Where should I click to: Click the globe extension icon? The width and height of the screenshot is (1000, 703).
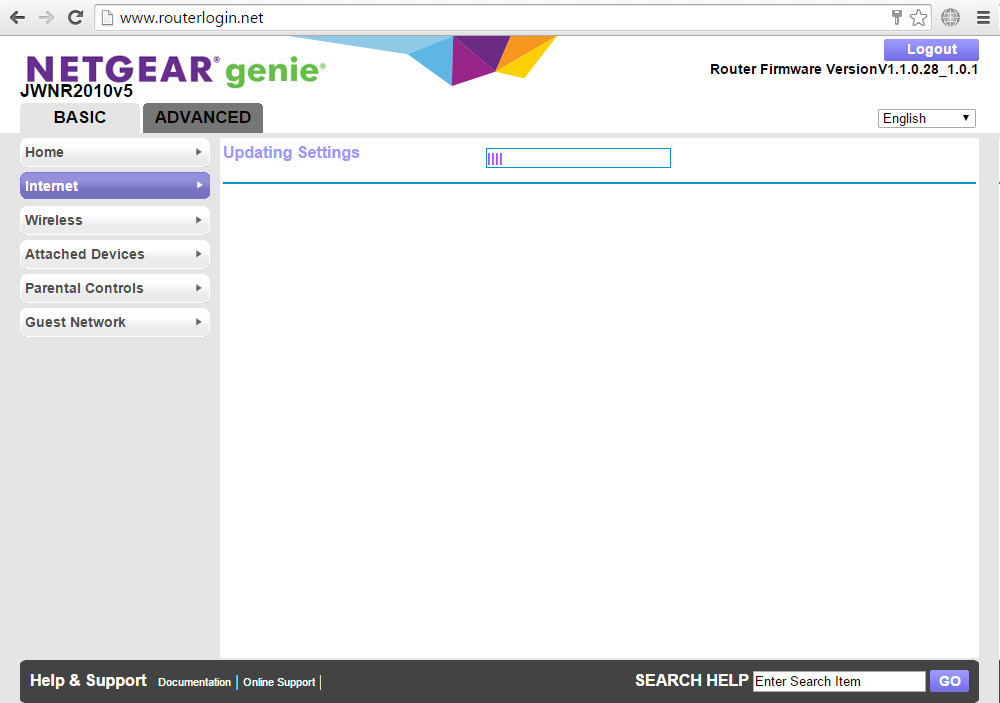coord(950,17)
